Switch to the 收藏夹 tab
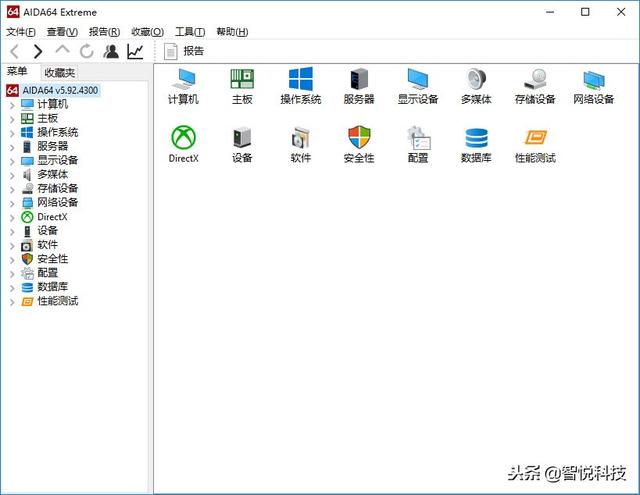 [x=60, y=73]
